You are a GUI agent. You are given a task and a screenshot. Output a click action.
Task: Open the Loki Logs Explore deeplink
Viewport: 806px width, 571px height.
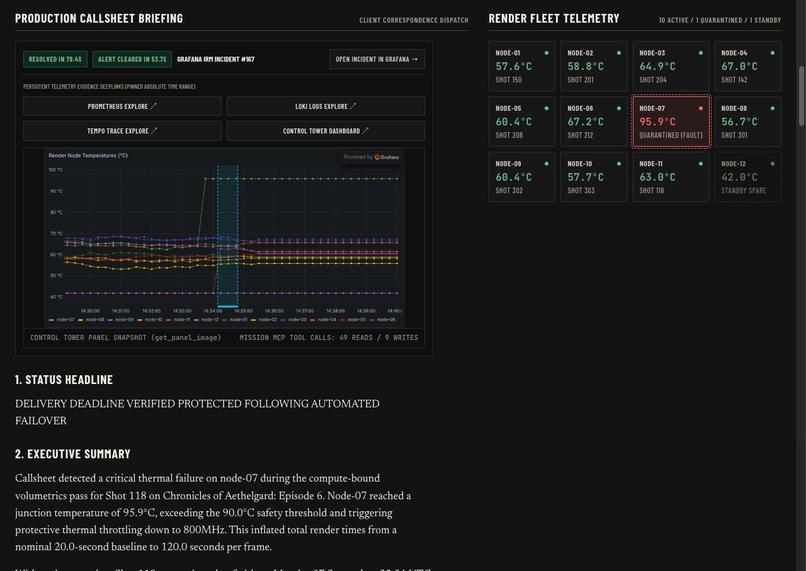pos(325,106)
